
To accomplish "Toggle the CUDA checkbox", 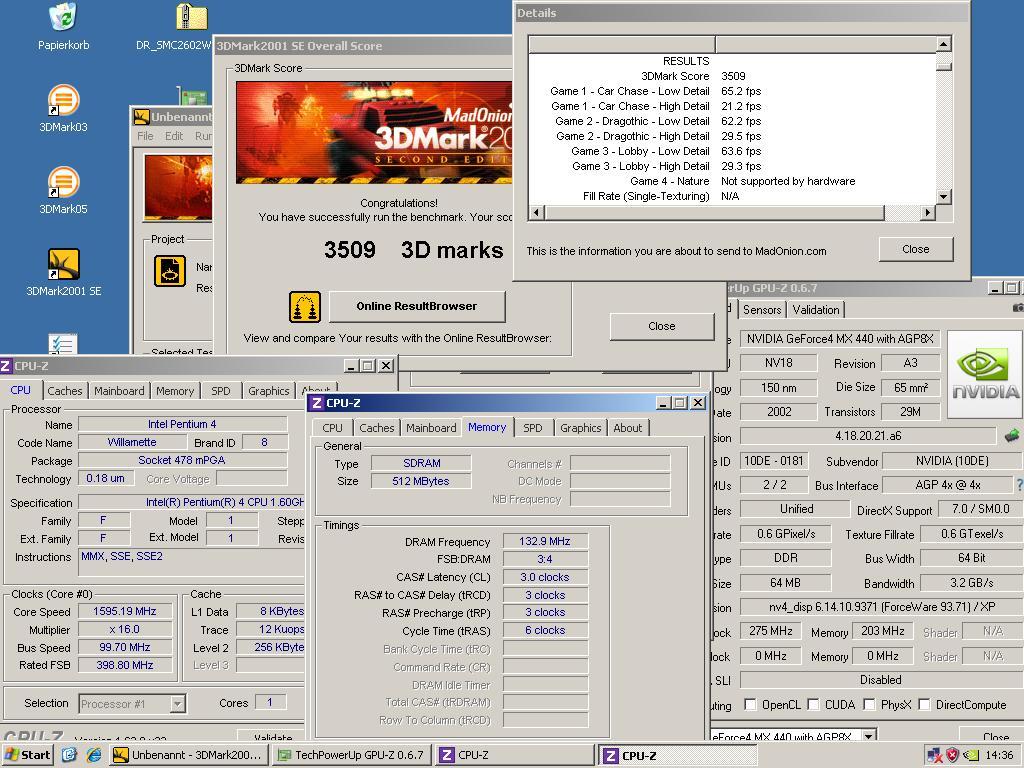I will tap(813, 704).
